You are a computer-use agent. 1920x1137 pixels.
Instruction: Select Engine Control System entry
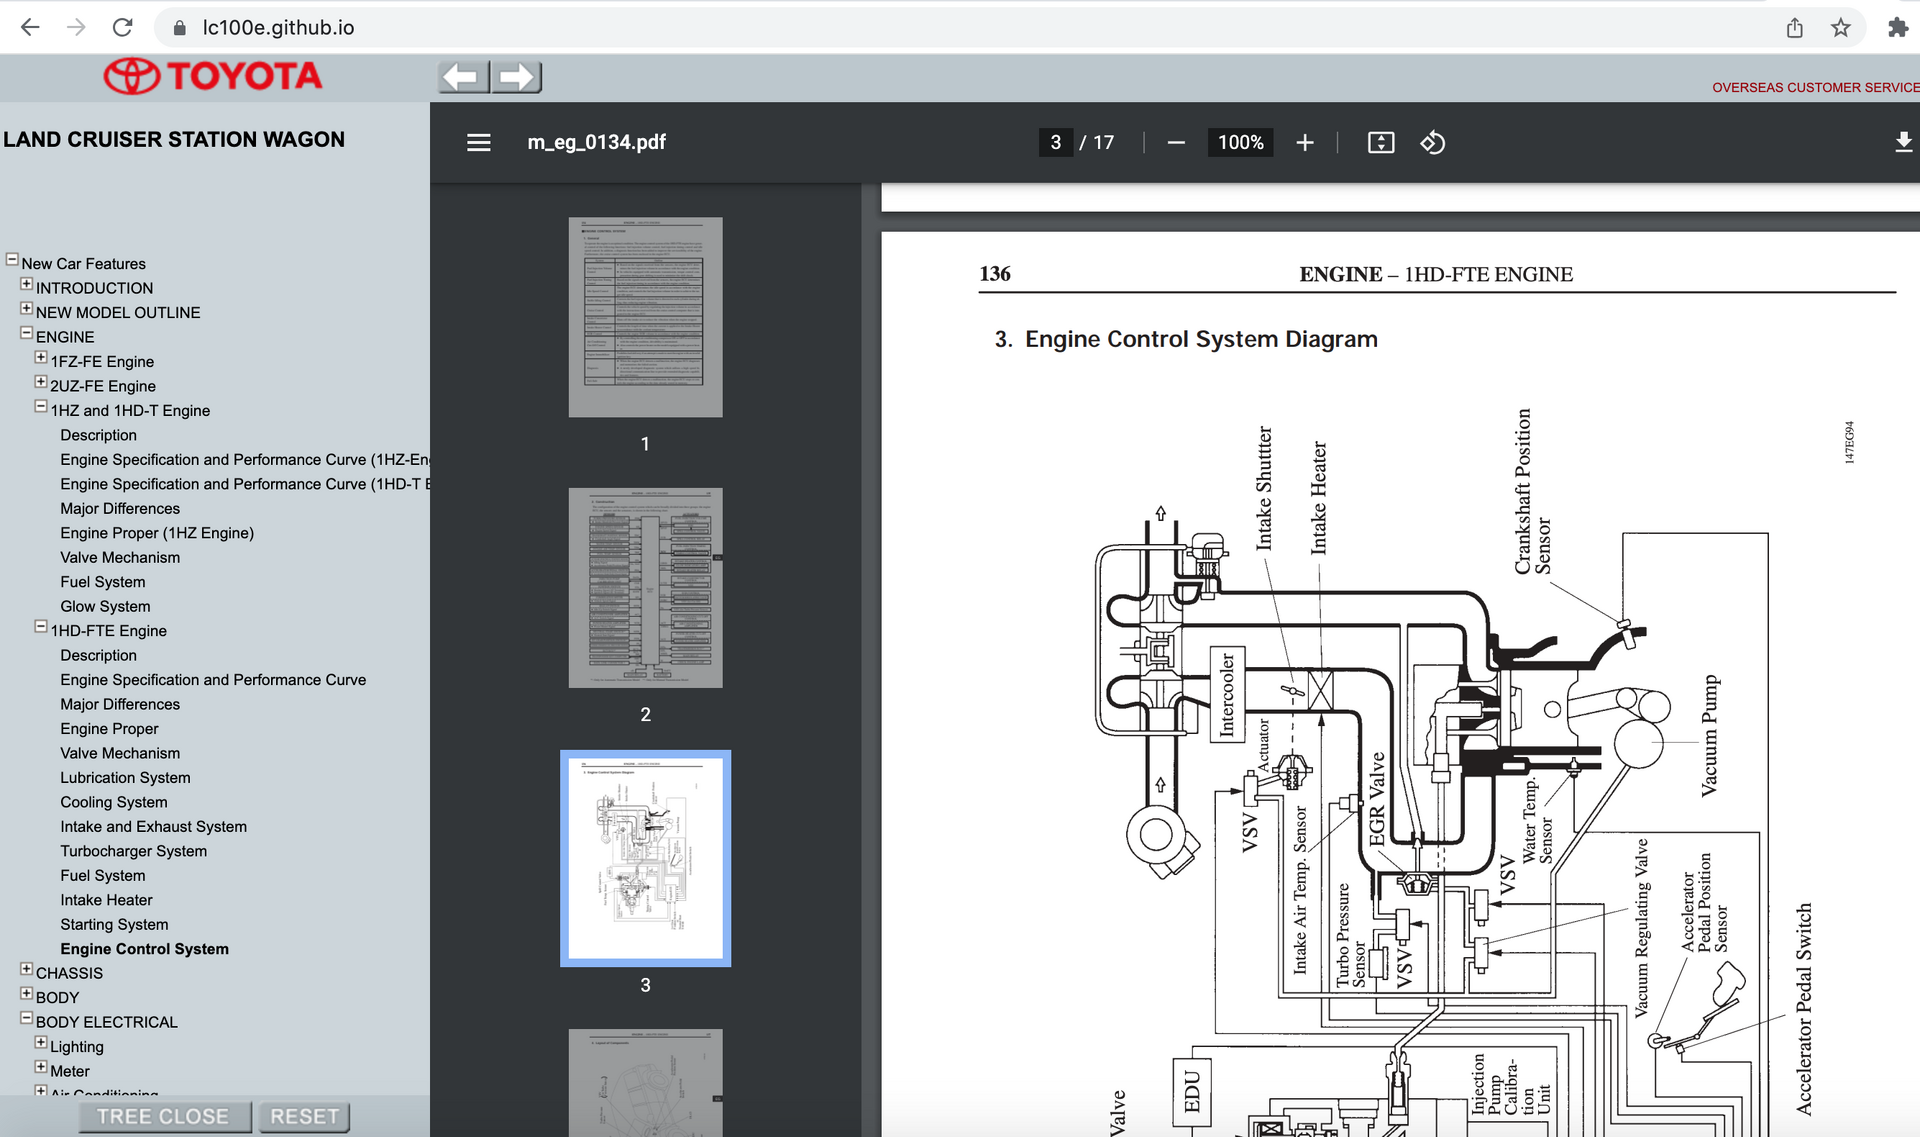click(144, 949)
